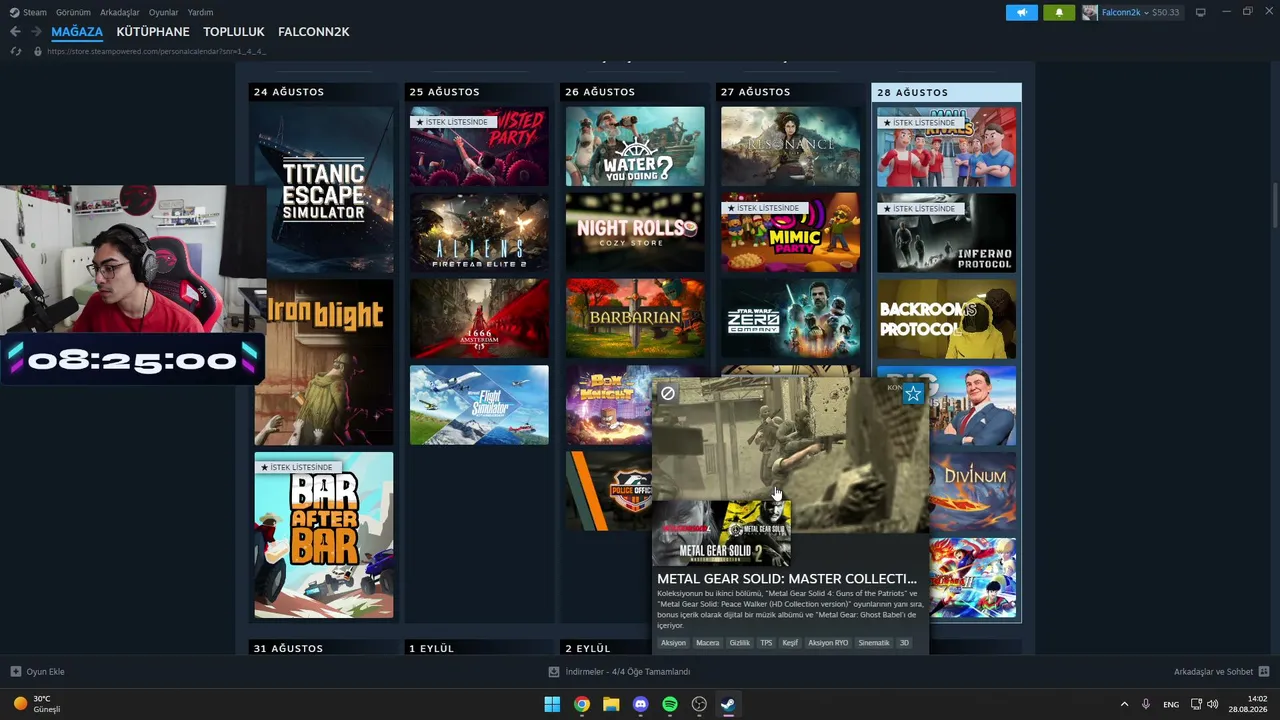1280x720 pixels.
Task: Click the TPS tag
Action: pos(766,643)
